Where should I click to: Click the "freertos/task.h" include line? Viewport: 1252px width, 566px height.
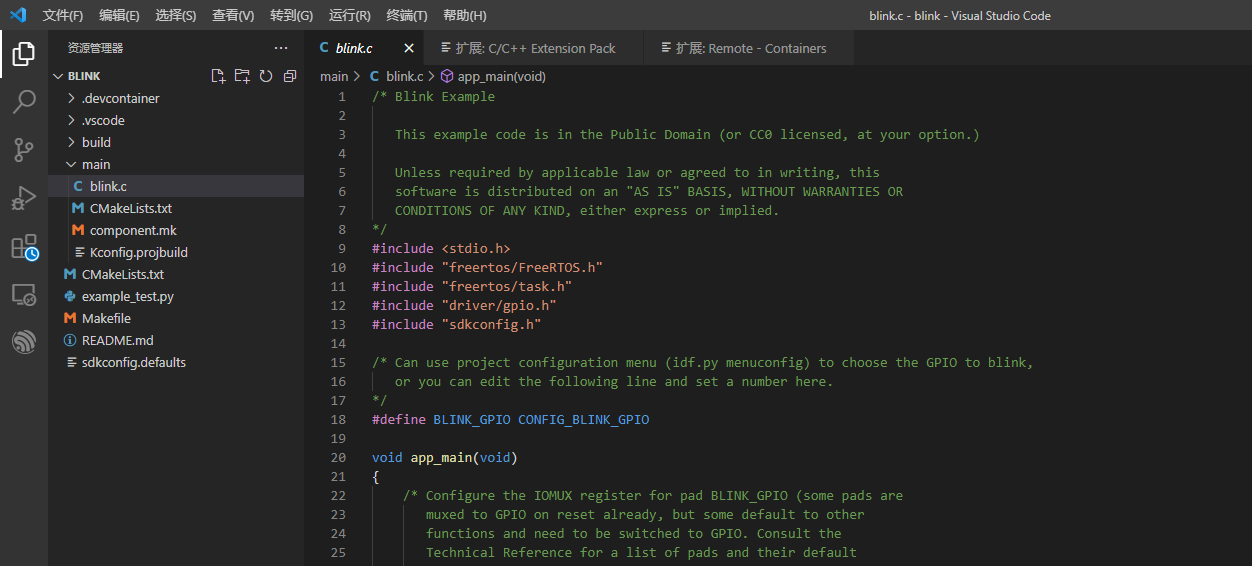tap(472, 286)
